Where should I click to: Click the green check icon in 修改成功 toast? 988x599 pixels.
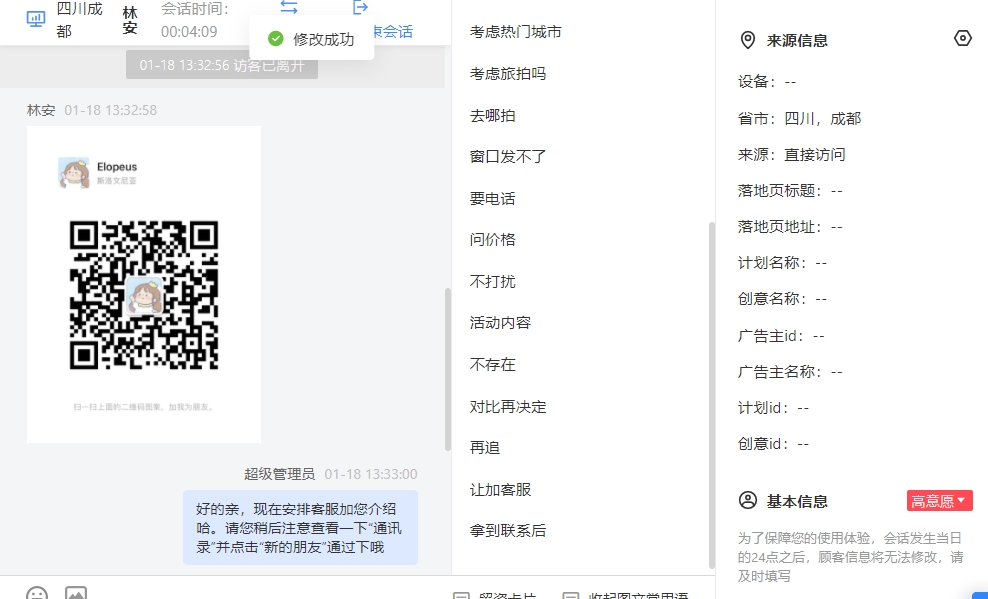[275, 39]
